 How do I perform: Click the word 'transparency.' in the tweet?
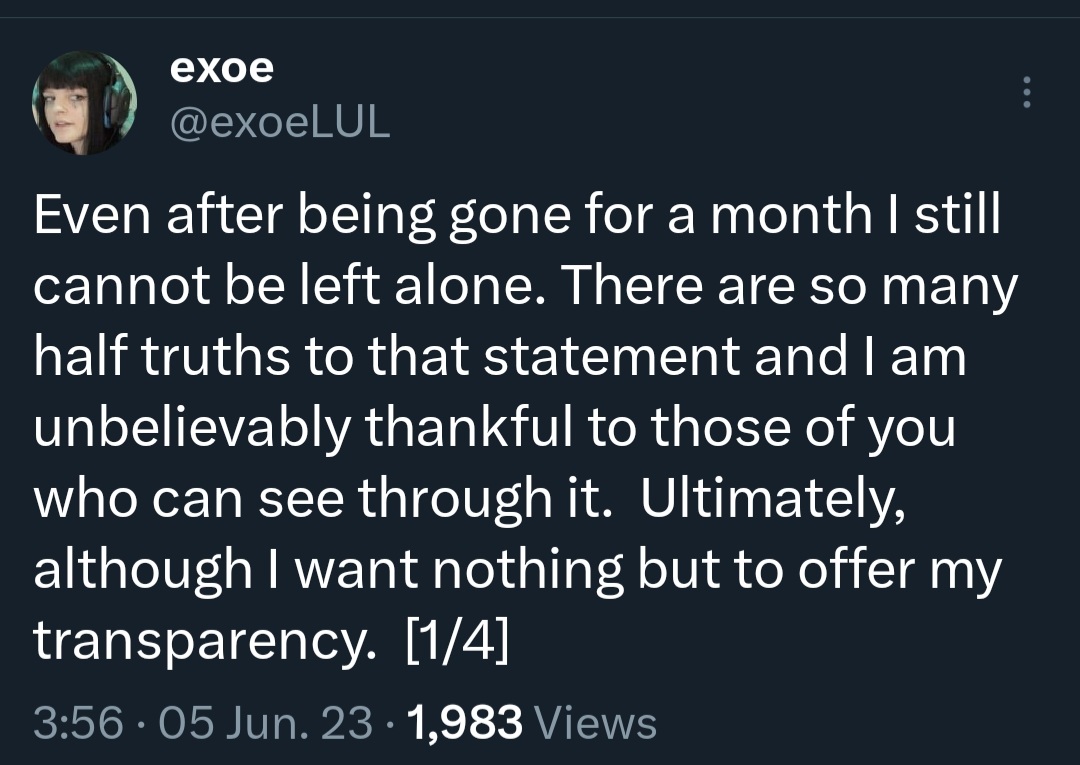205,642
